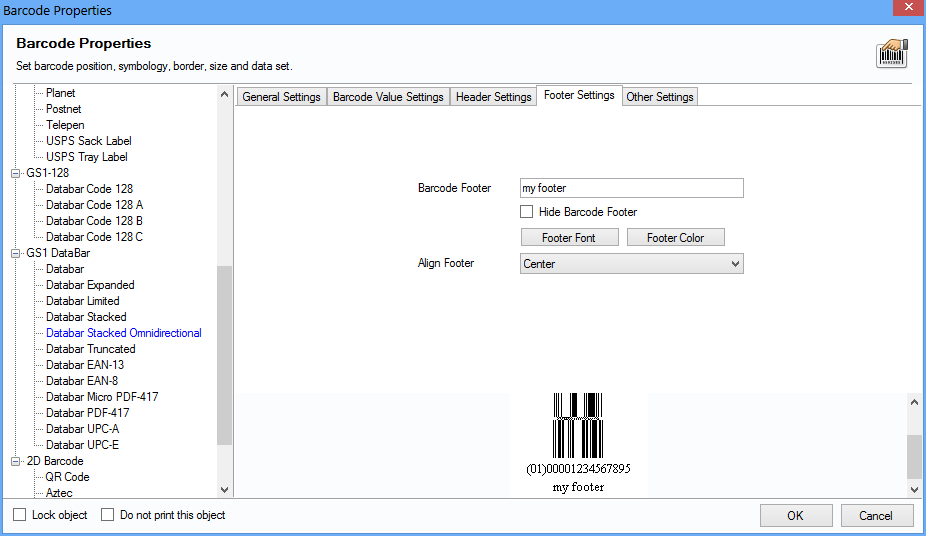Choose Databar Stacked symbology
This screenshot has height=536, width=926.
(x=86, y=317)
